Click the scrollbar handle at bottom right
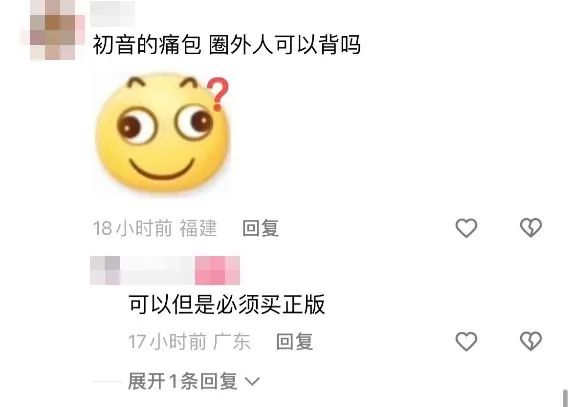 pos(566,398)
